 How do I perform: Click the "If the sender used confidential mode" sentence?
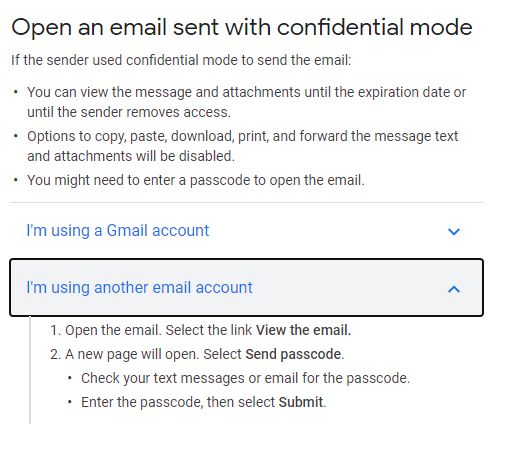point(181,60)
